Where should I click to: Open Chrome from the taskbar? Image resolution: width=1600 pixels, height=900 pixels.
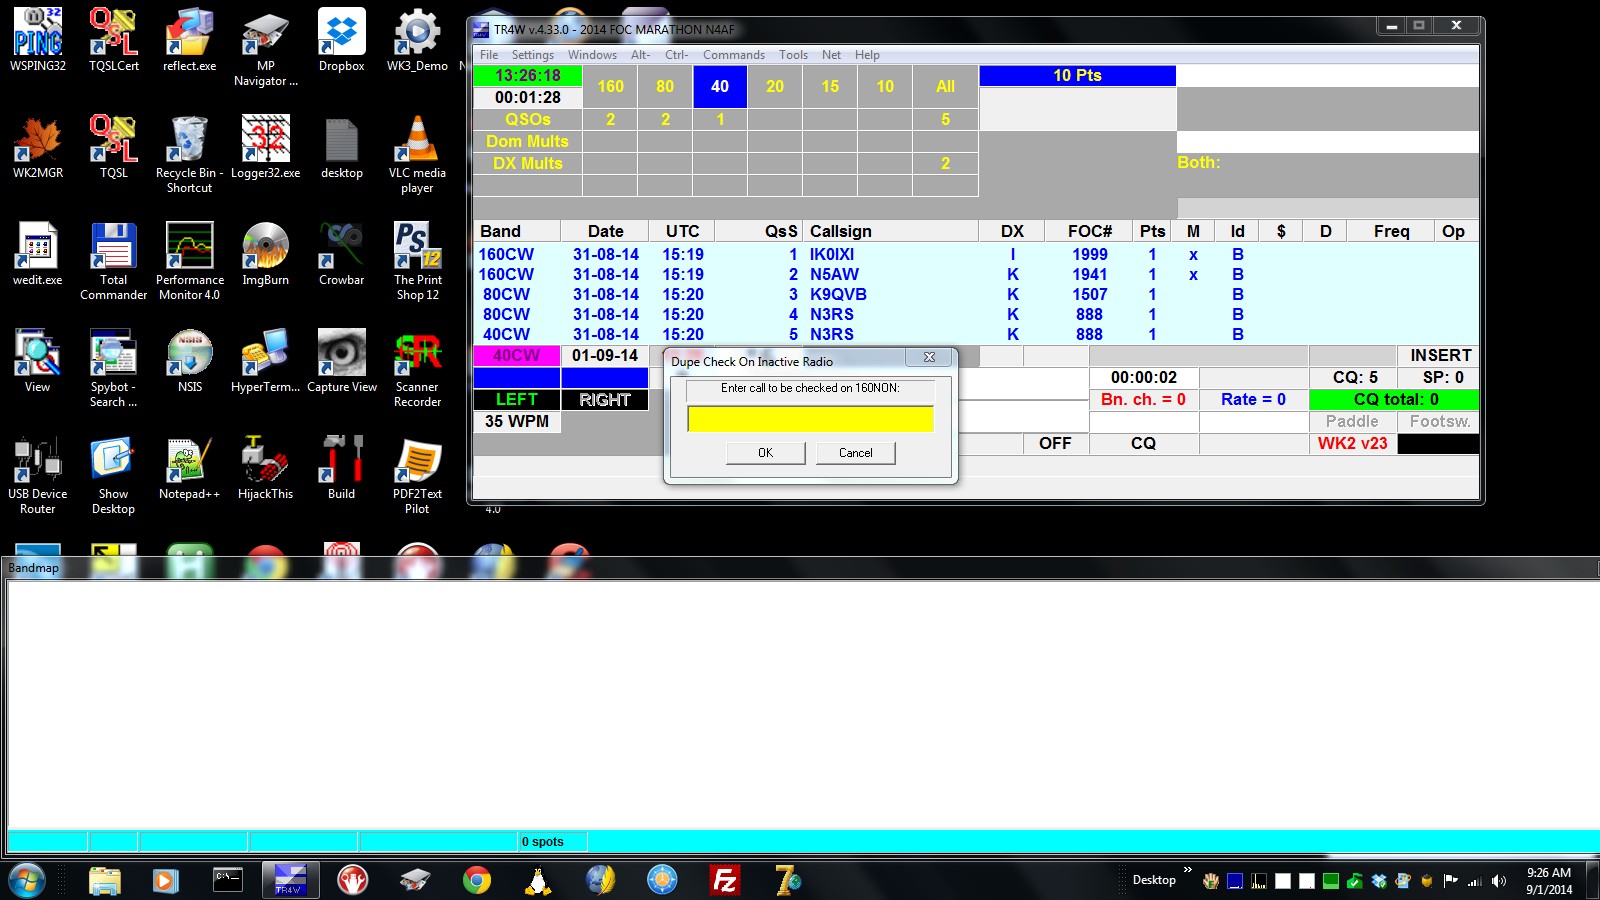(477, 880)
